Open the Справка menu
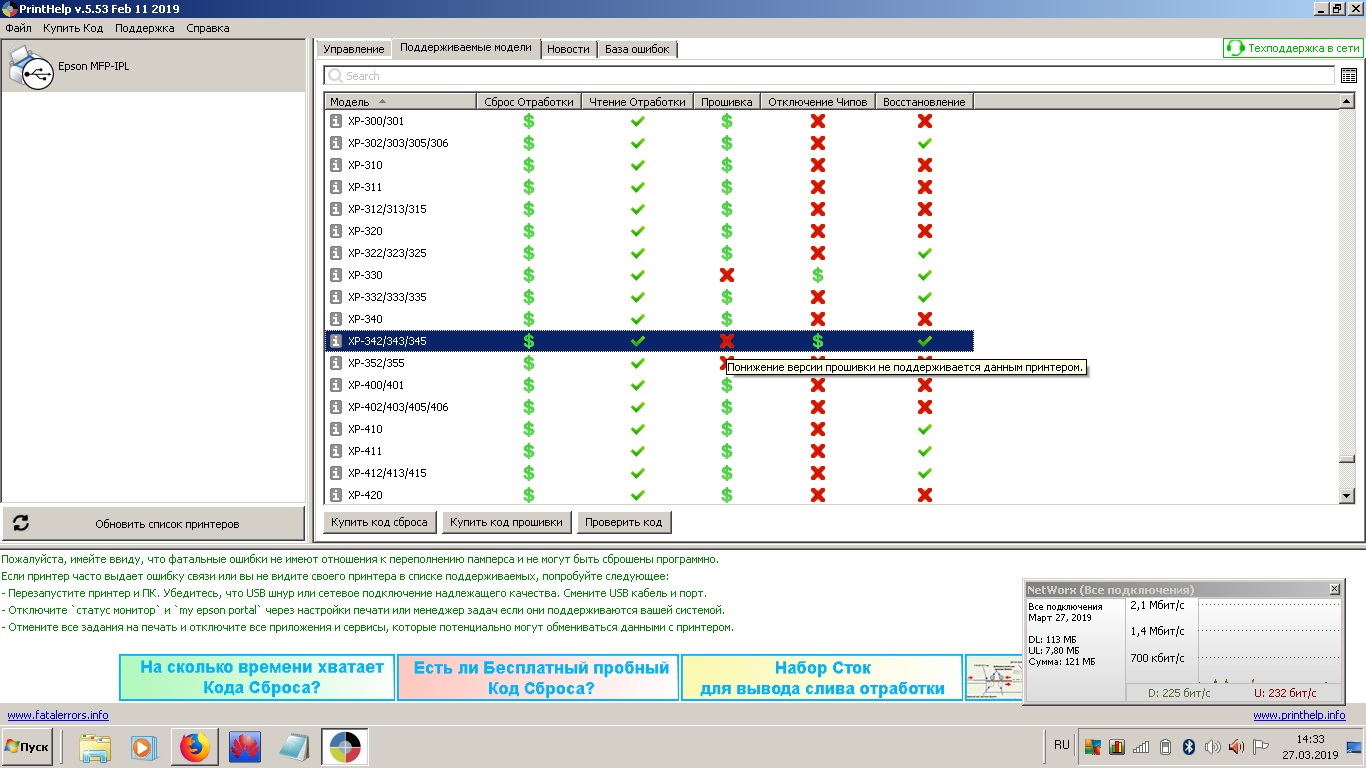 (207, 28)
